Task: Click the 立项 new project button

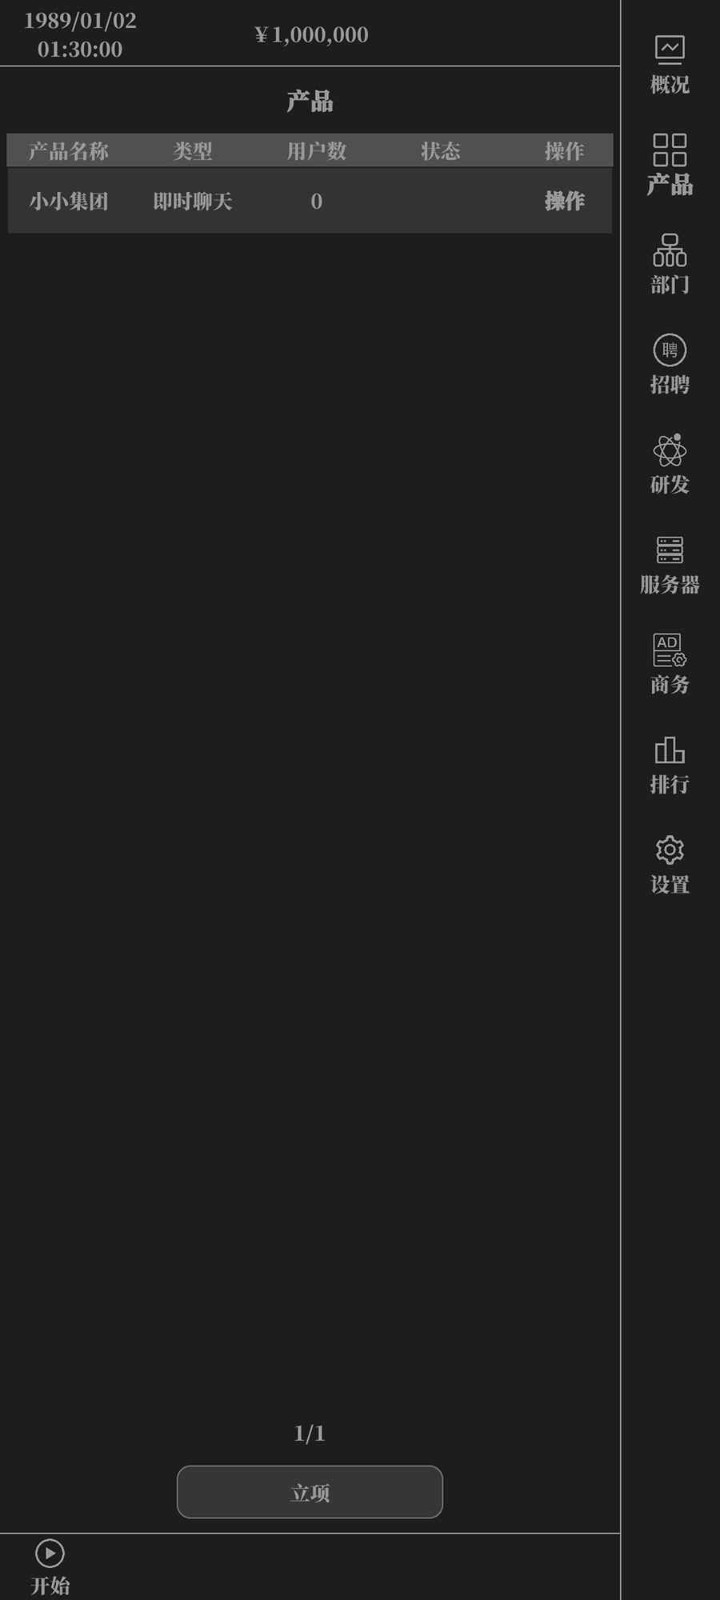Action: coord(310,1492)
